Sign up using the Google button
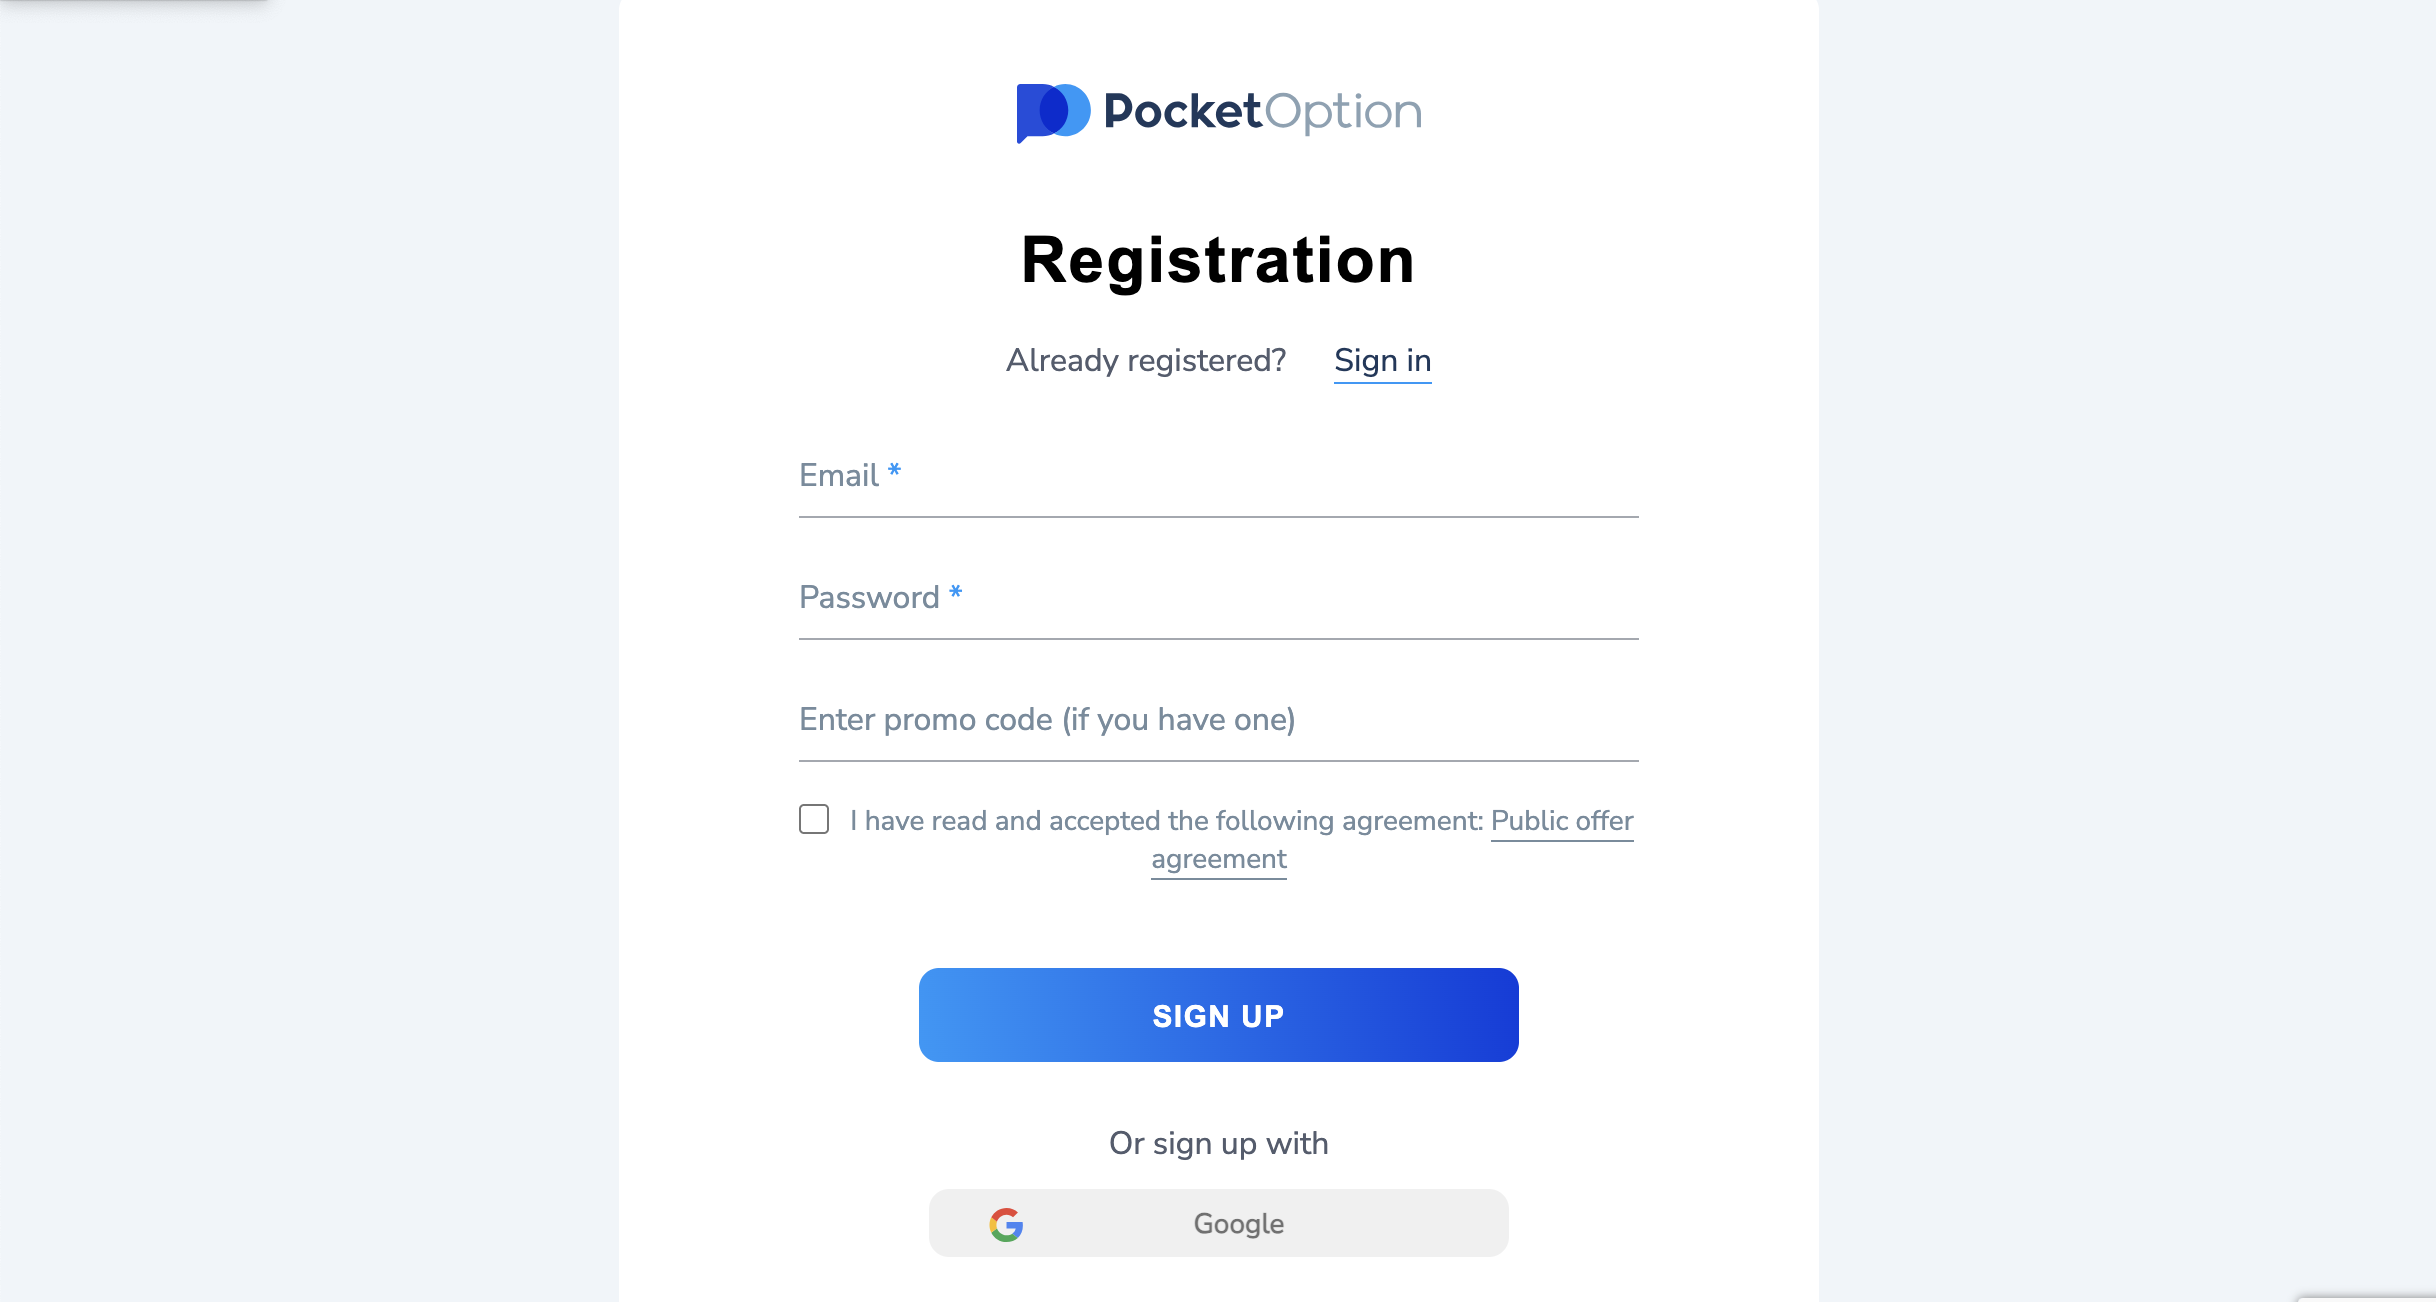 (1218, 1223)
